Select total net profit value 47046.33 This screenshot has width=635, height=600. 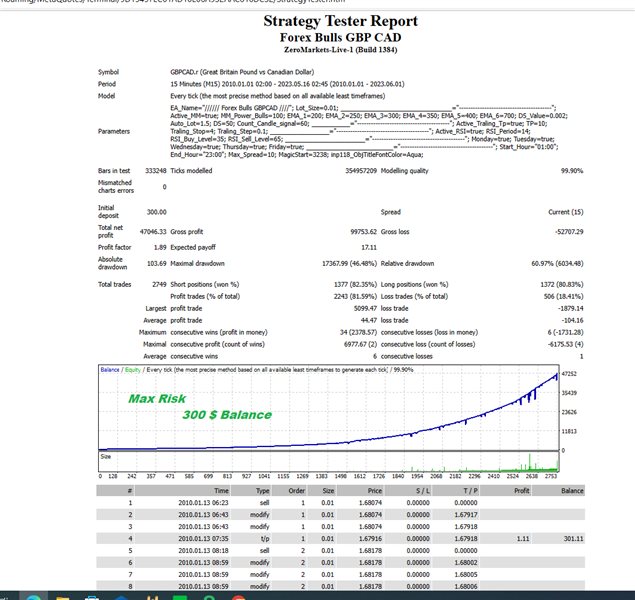(153, 232)
